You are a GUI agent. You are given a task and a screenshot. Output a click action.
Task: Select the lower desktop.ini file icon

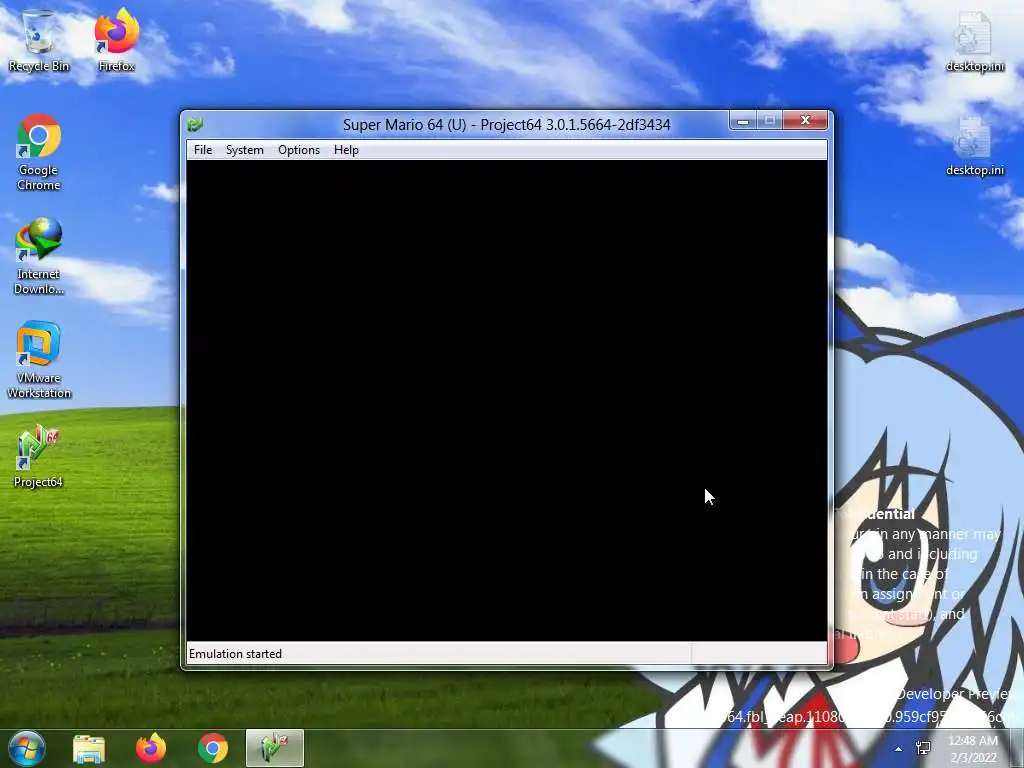[974, 146]
